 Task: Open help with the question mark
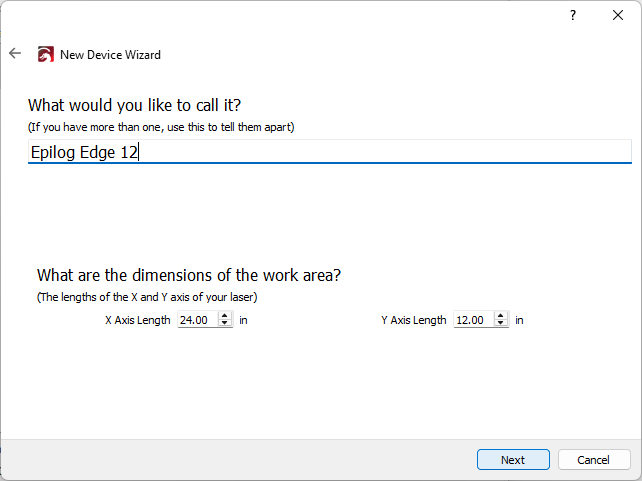pos(573,15)
